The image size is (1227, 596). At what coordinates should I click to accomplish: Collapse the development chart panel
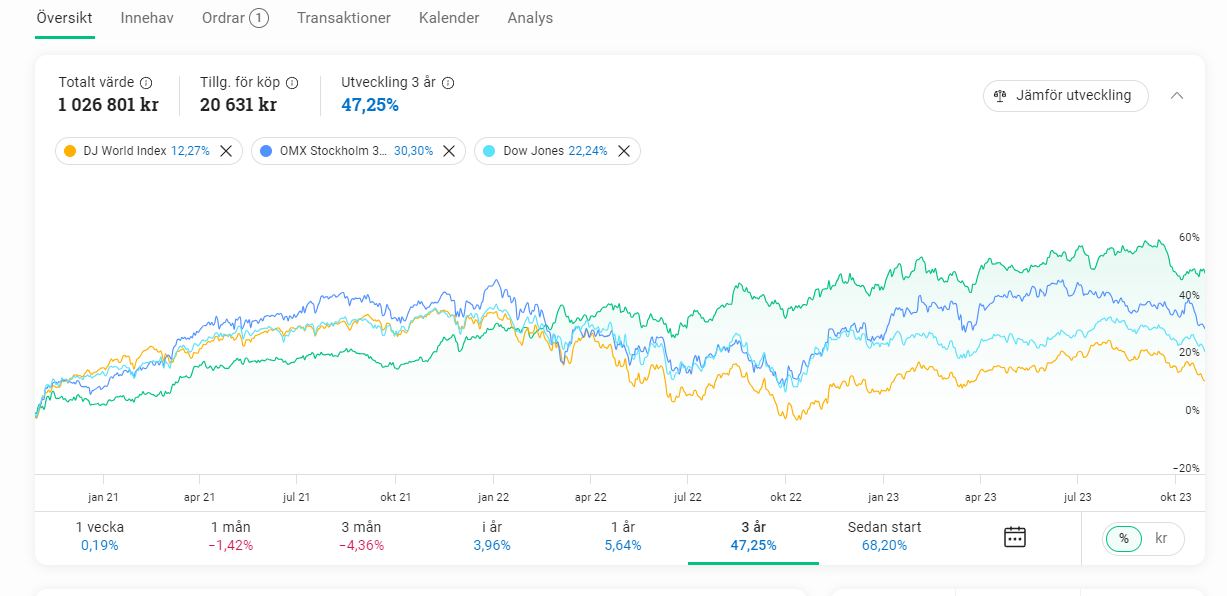(1177, 96)
